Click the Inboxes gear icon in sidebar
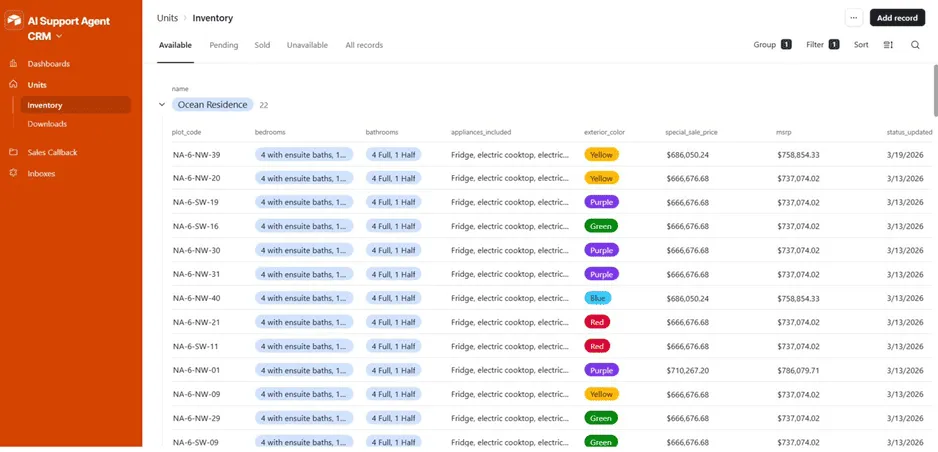Screen dimensions: 938x452 pyautogui.click(x=13, y=173)
